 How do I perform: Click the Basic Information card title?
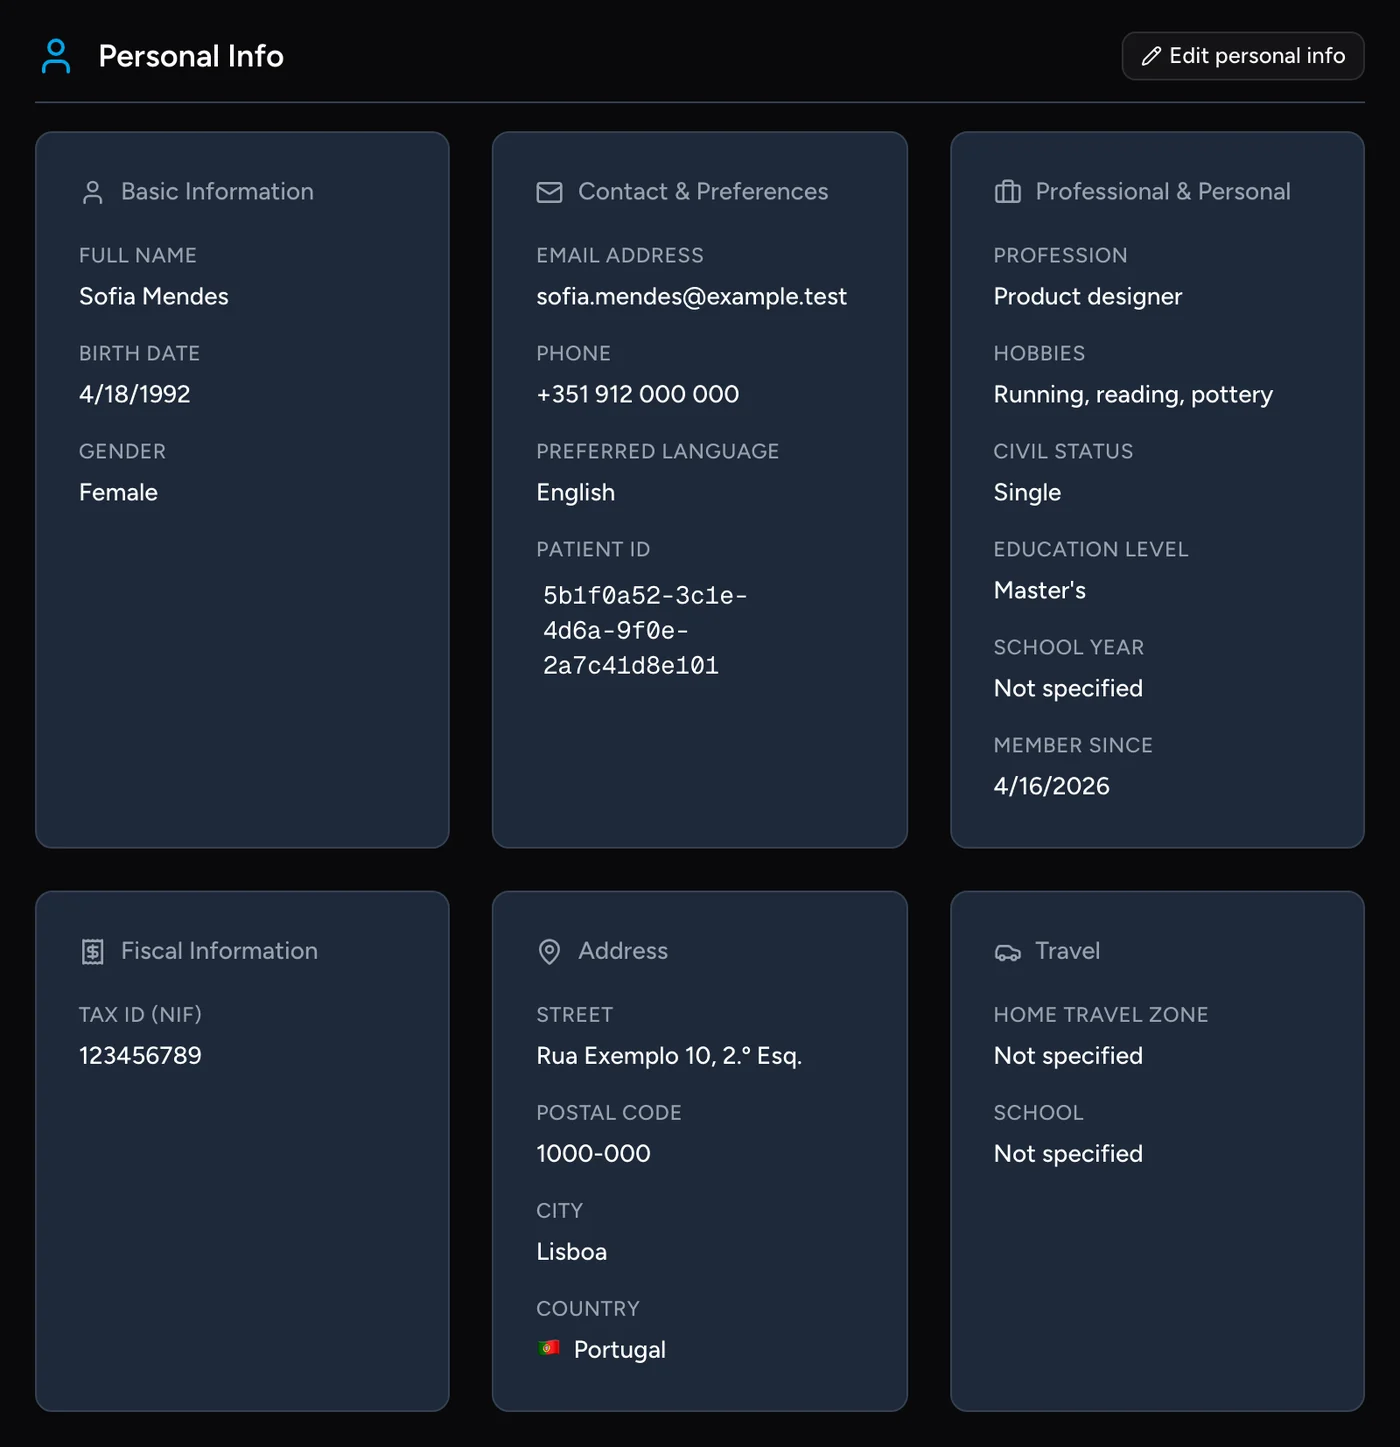[217, 191]
